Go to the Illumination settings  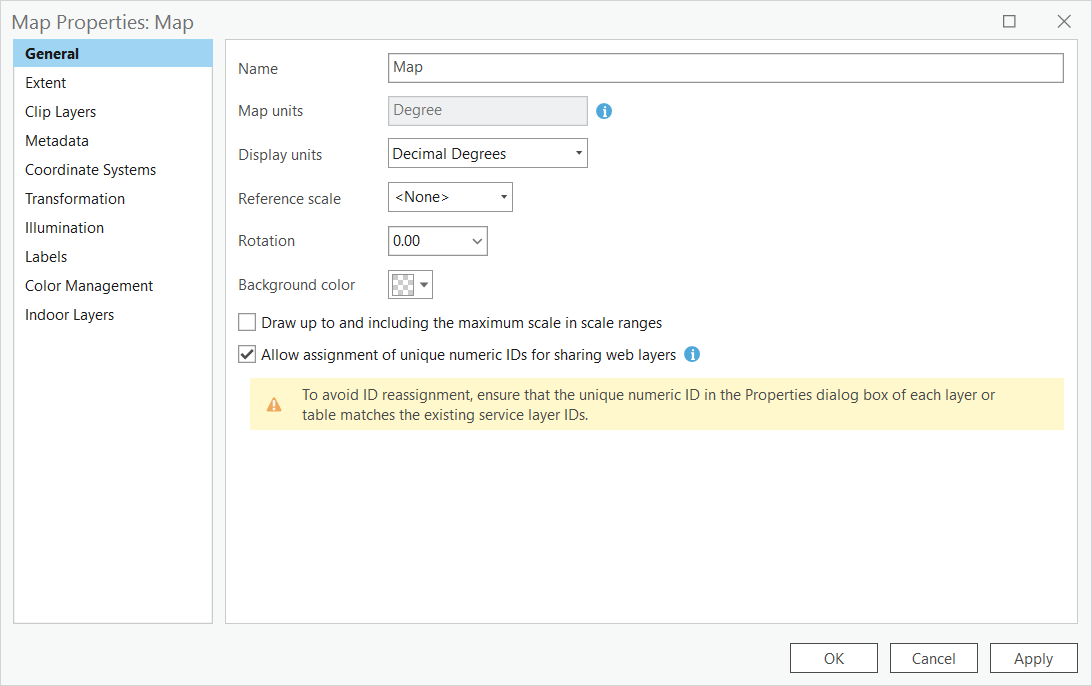click(64, 227)
